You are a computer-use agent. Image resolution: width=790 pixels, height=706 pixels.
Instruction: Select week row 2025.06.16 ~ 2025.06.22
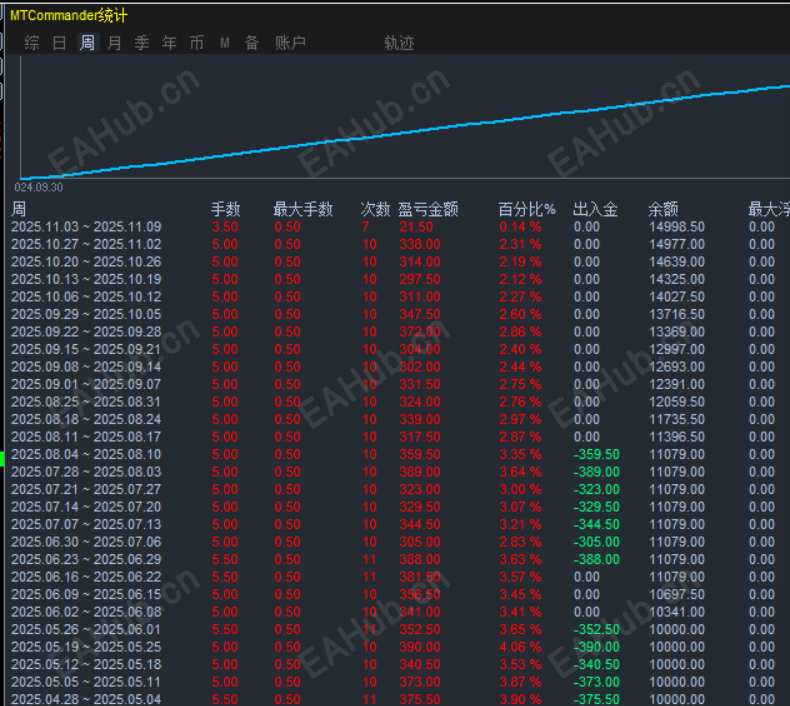click(x=398, y=577)
